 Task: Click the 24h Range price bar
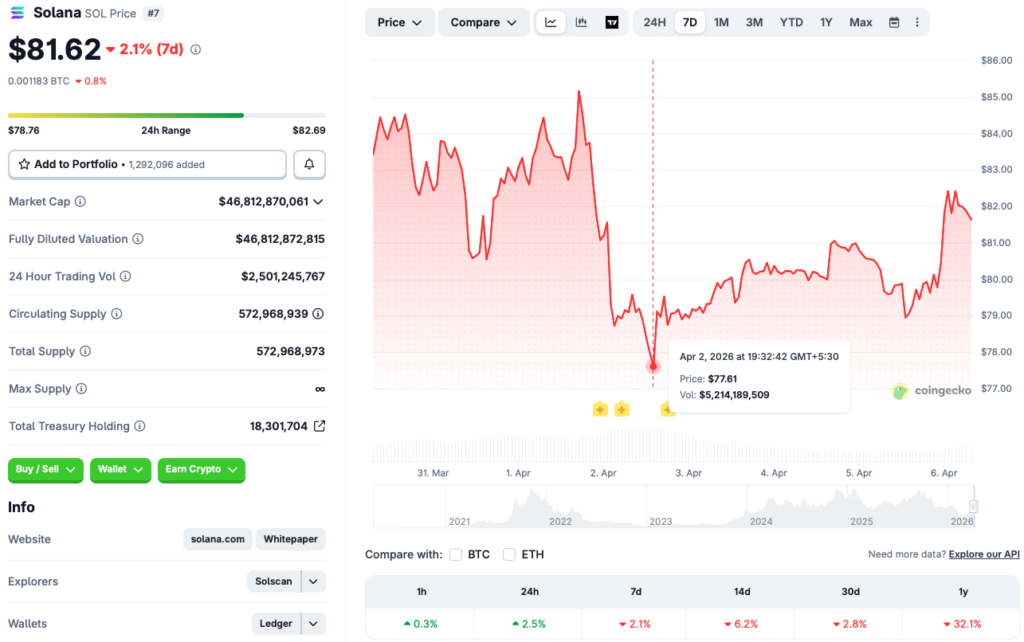click(x=164, y=116)
